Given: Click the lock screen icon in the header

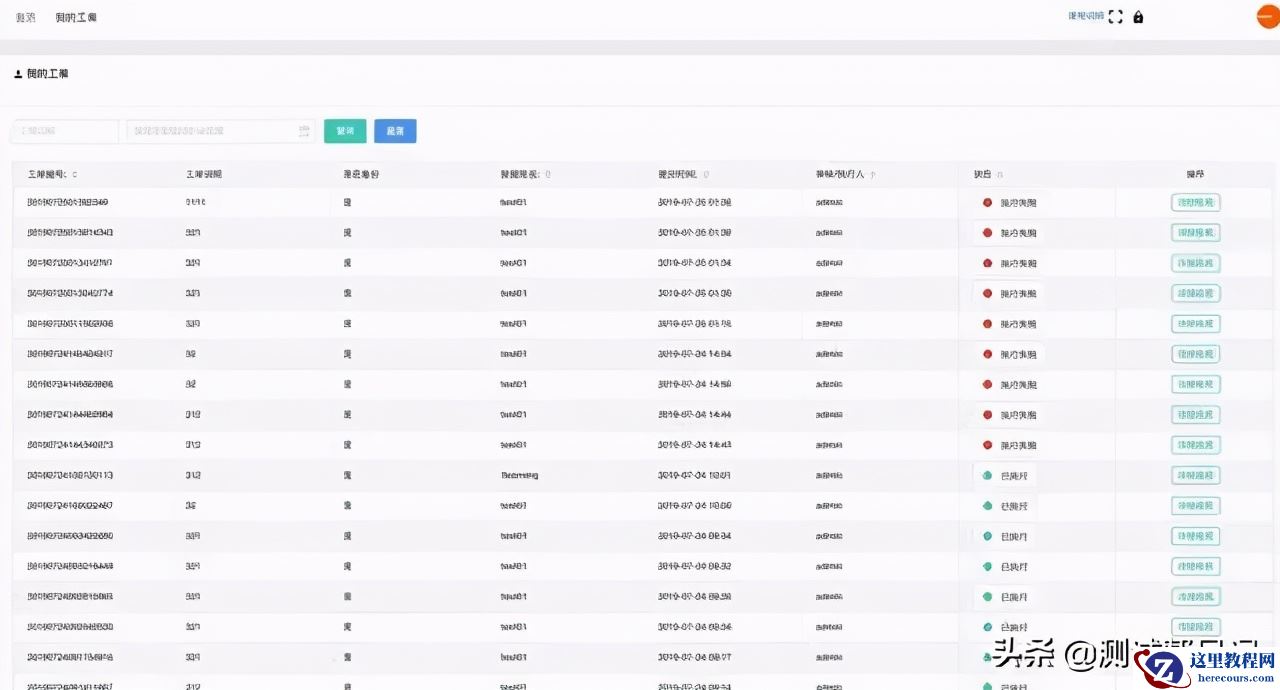Looking at the screenshot, I should (1137, 16).
